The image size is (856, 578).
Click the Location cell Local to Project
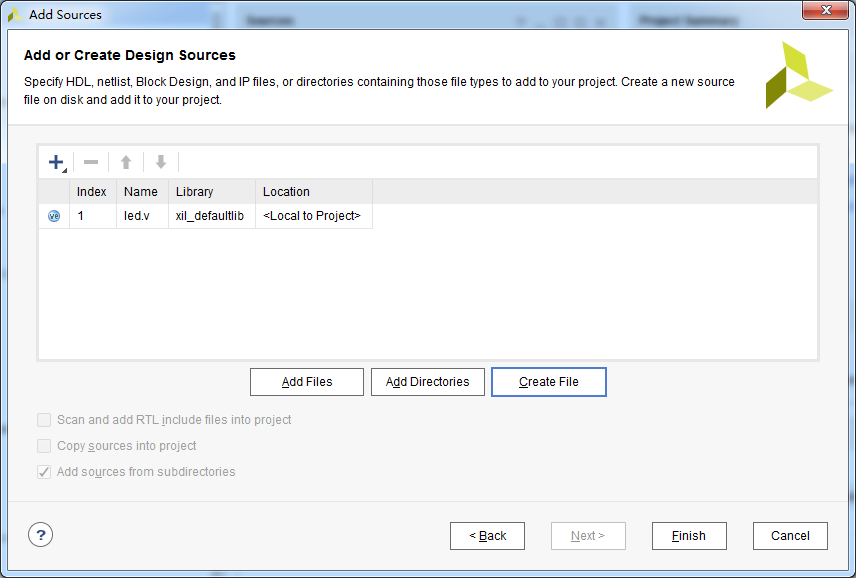[x=314, y=216]
